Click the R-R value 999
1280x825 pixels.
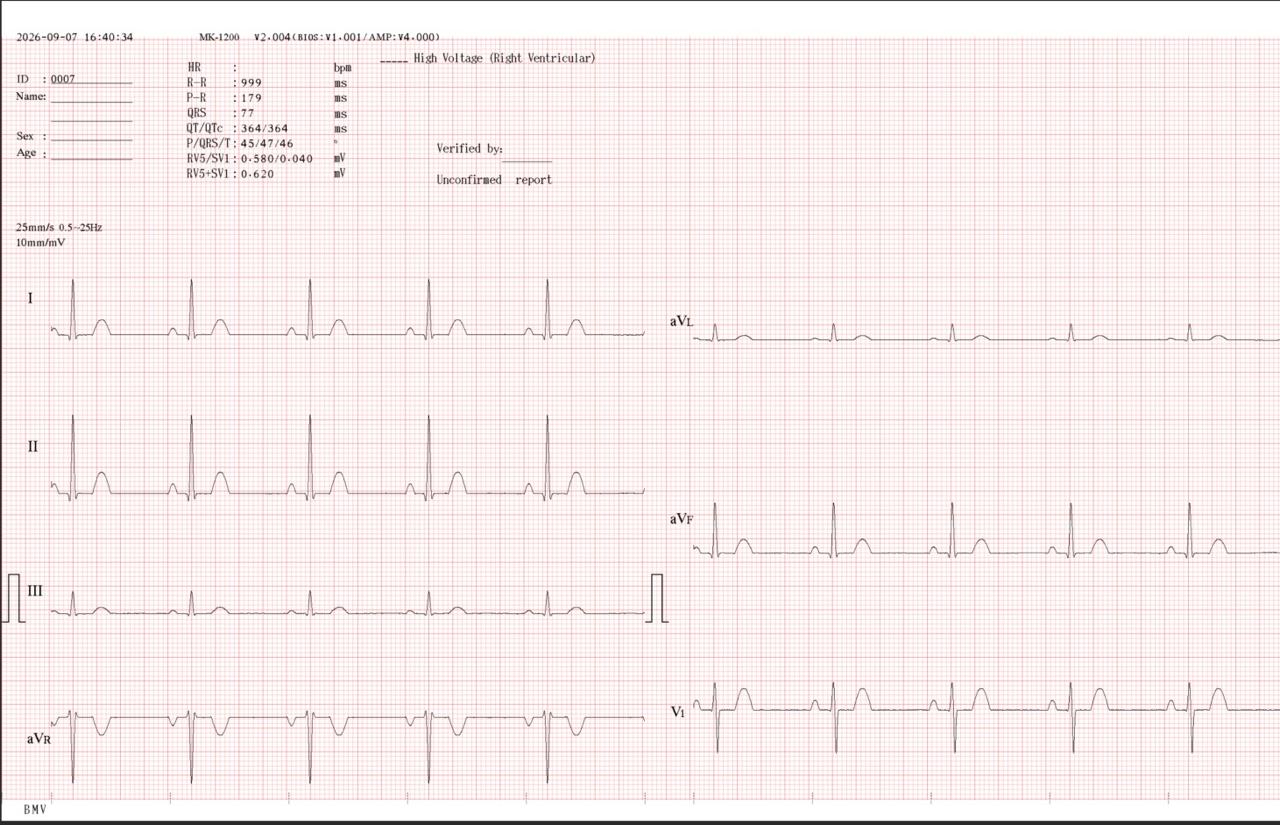251,83
